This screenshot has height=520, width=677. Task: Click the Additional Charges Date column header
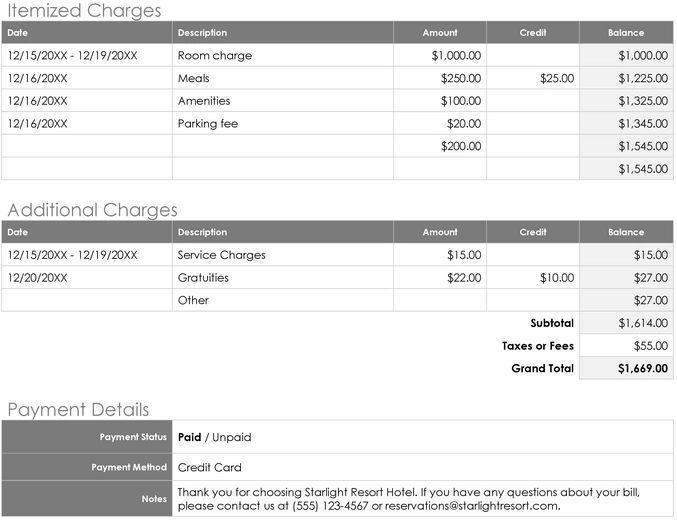87,232
